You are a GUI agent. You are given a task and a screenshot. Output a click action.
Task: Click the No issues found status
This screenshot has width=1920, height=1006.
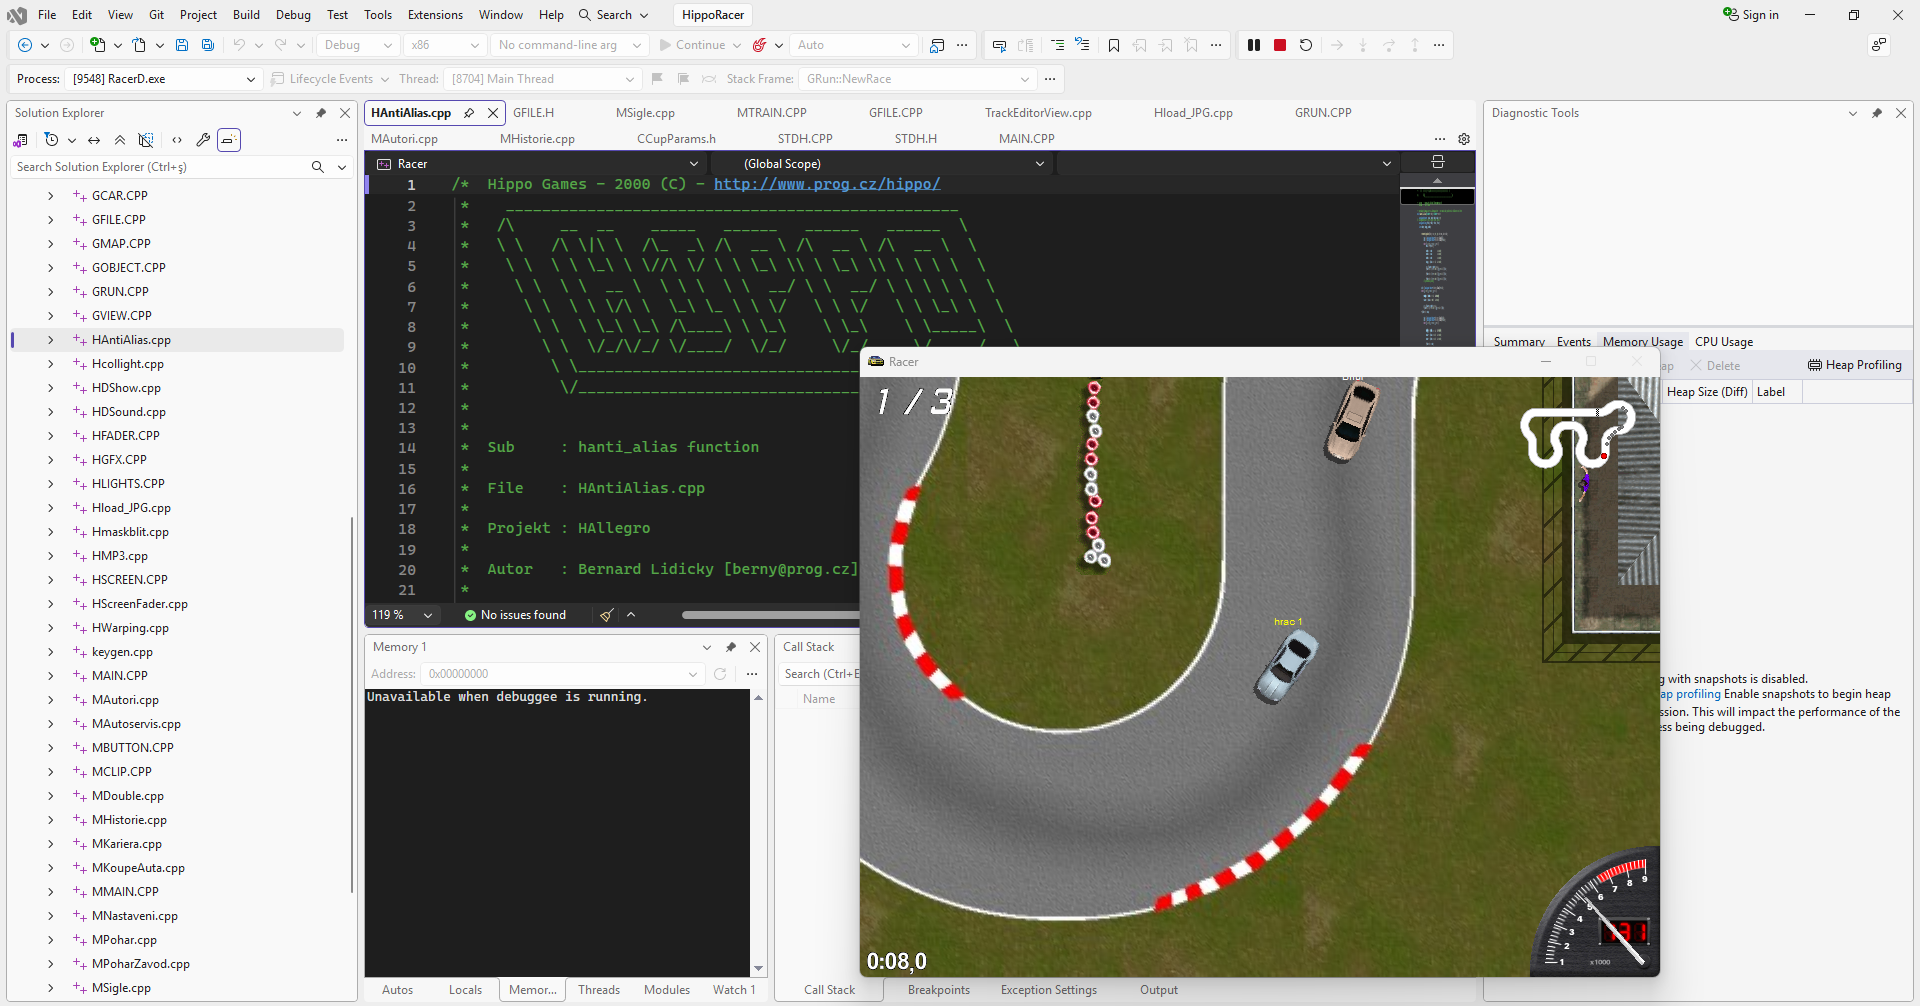pyautogui.click(x=515, y=615)
